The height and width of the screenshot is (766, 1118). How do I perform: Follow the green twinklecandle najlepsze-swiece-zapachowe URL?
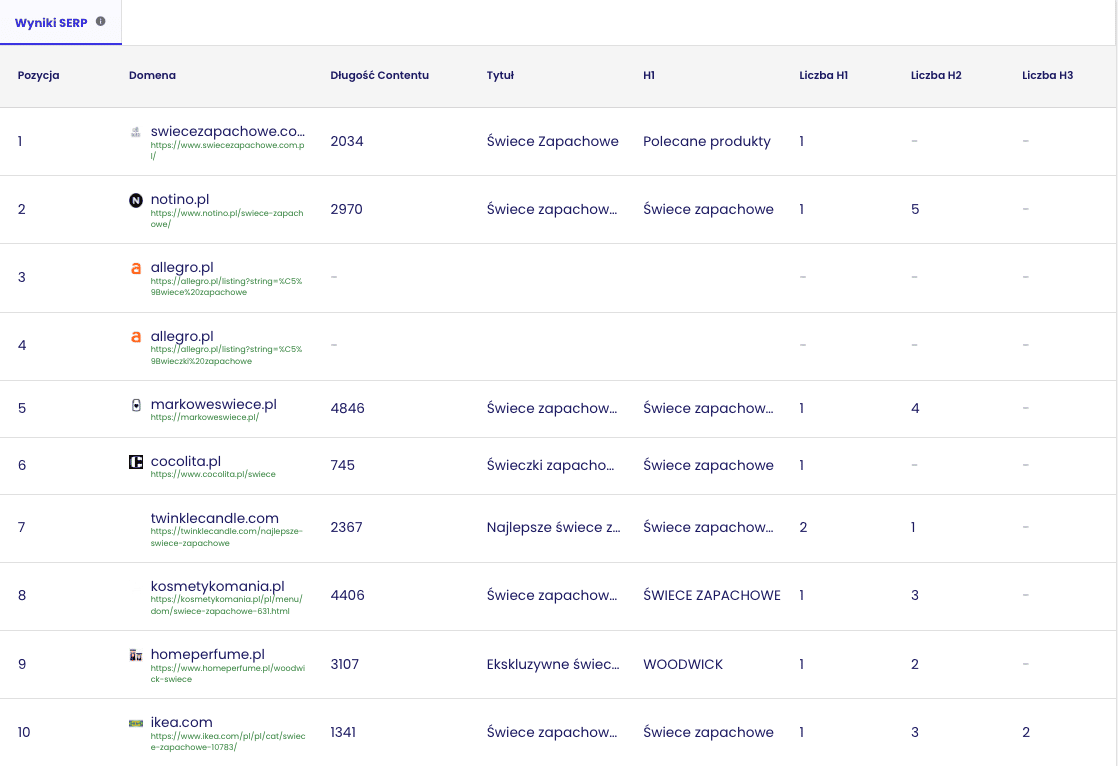pyautogui.click(x=226, y=537)
